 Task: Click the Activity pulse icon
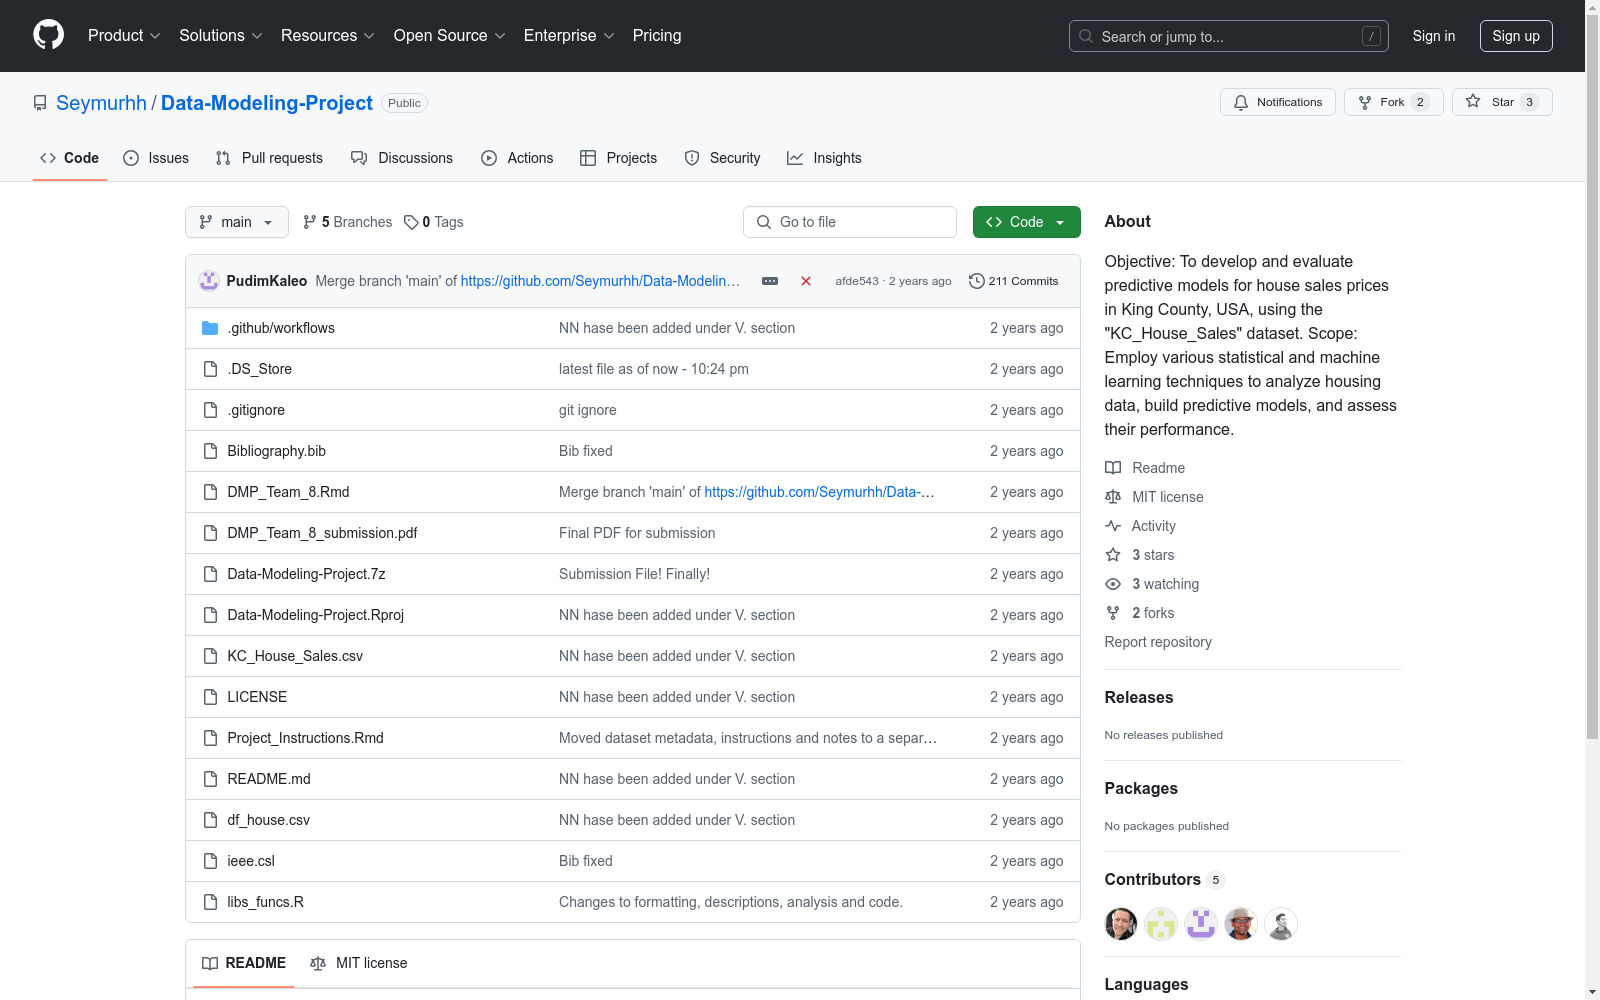click(1113, 526)
